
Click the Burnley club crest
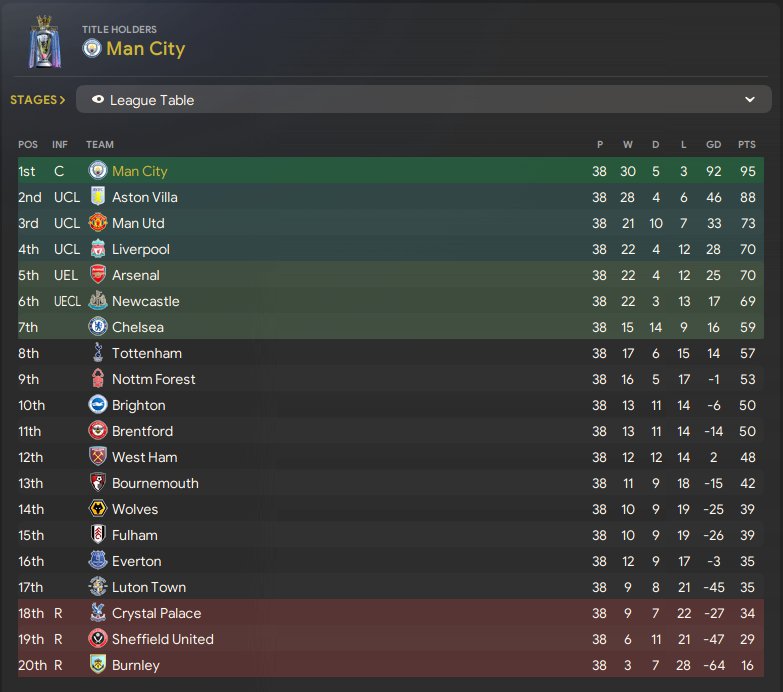(x=98, y=665)
